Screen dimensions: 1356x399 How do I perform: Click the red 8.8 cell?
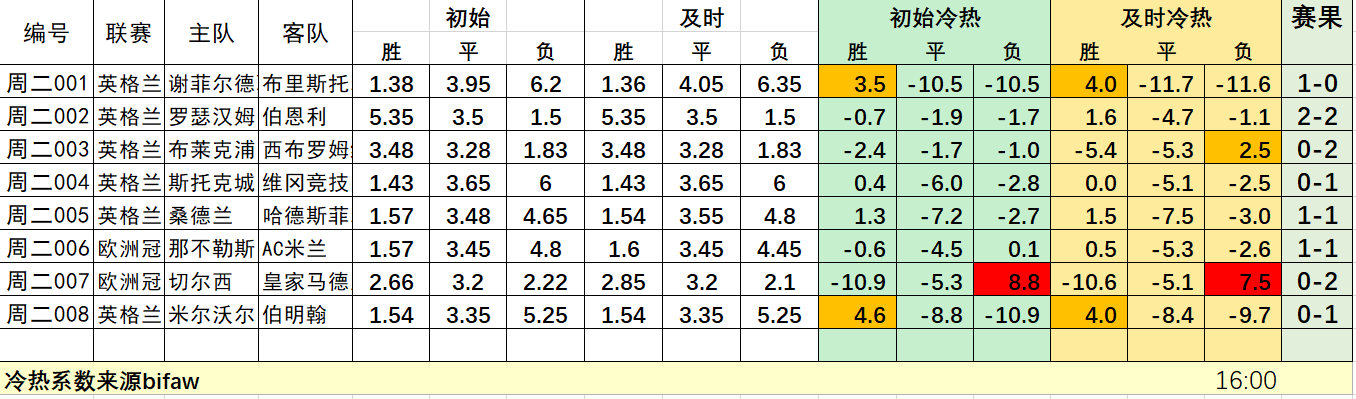tap(1012, 282)
